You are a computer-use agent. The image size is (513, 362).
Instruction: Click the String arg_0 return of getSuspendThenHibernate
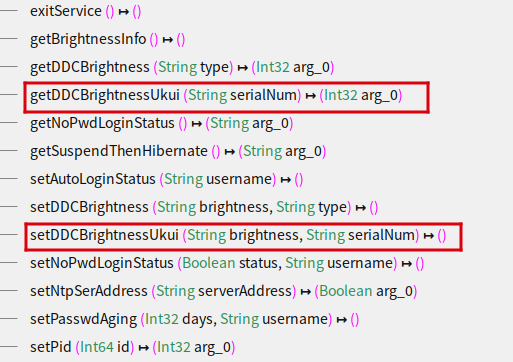click(x=283, y=151)
